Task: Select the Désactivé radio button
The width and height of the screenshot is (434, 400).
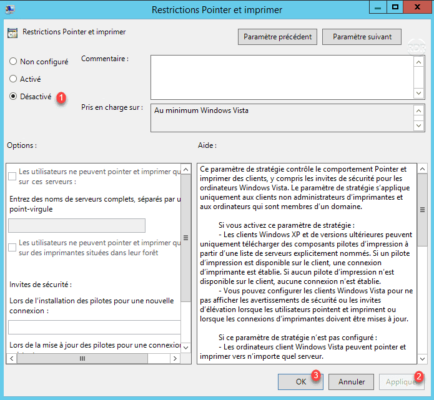Action: pos(13,96)
